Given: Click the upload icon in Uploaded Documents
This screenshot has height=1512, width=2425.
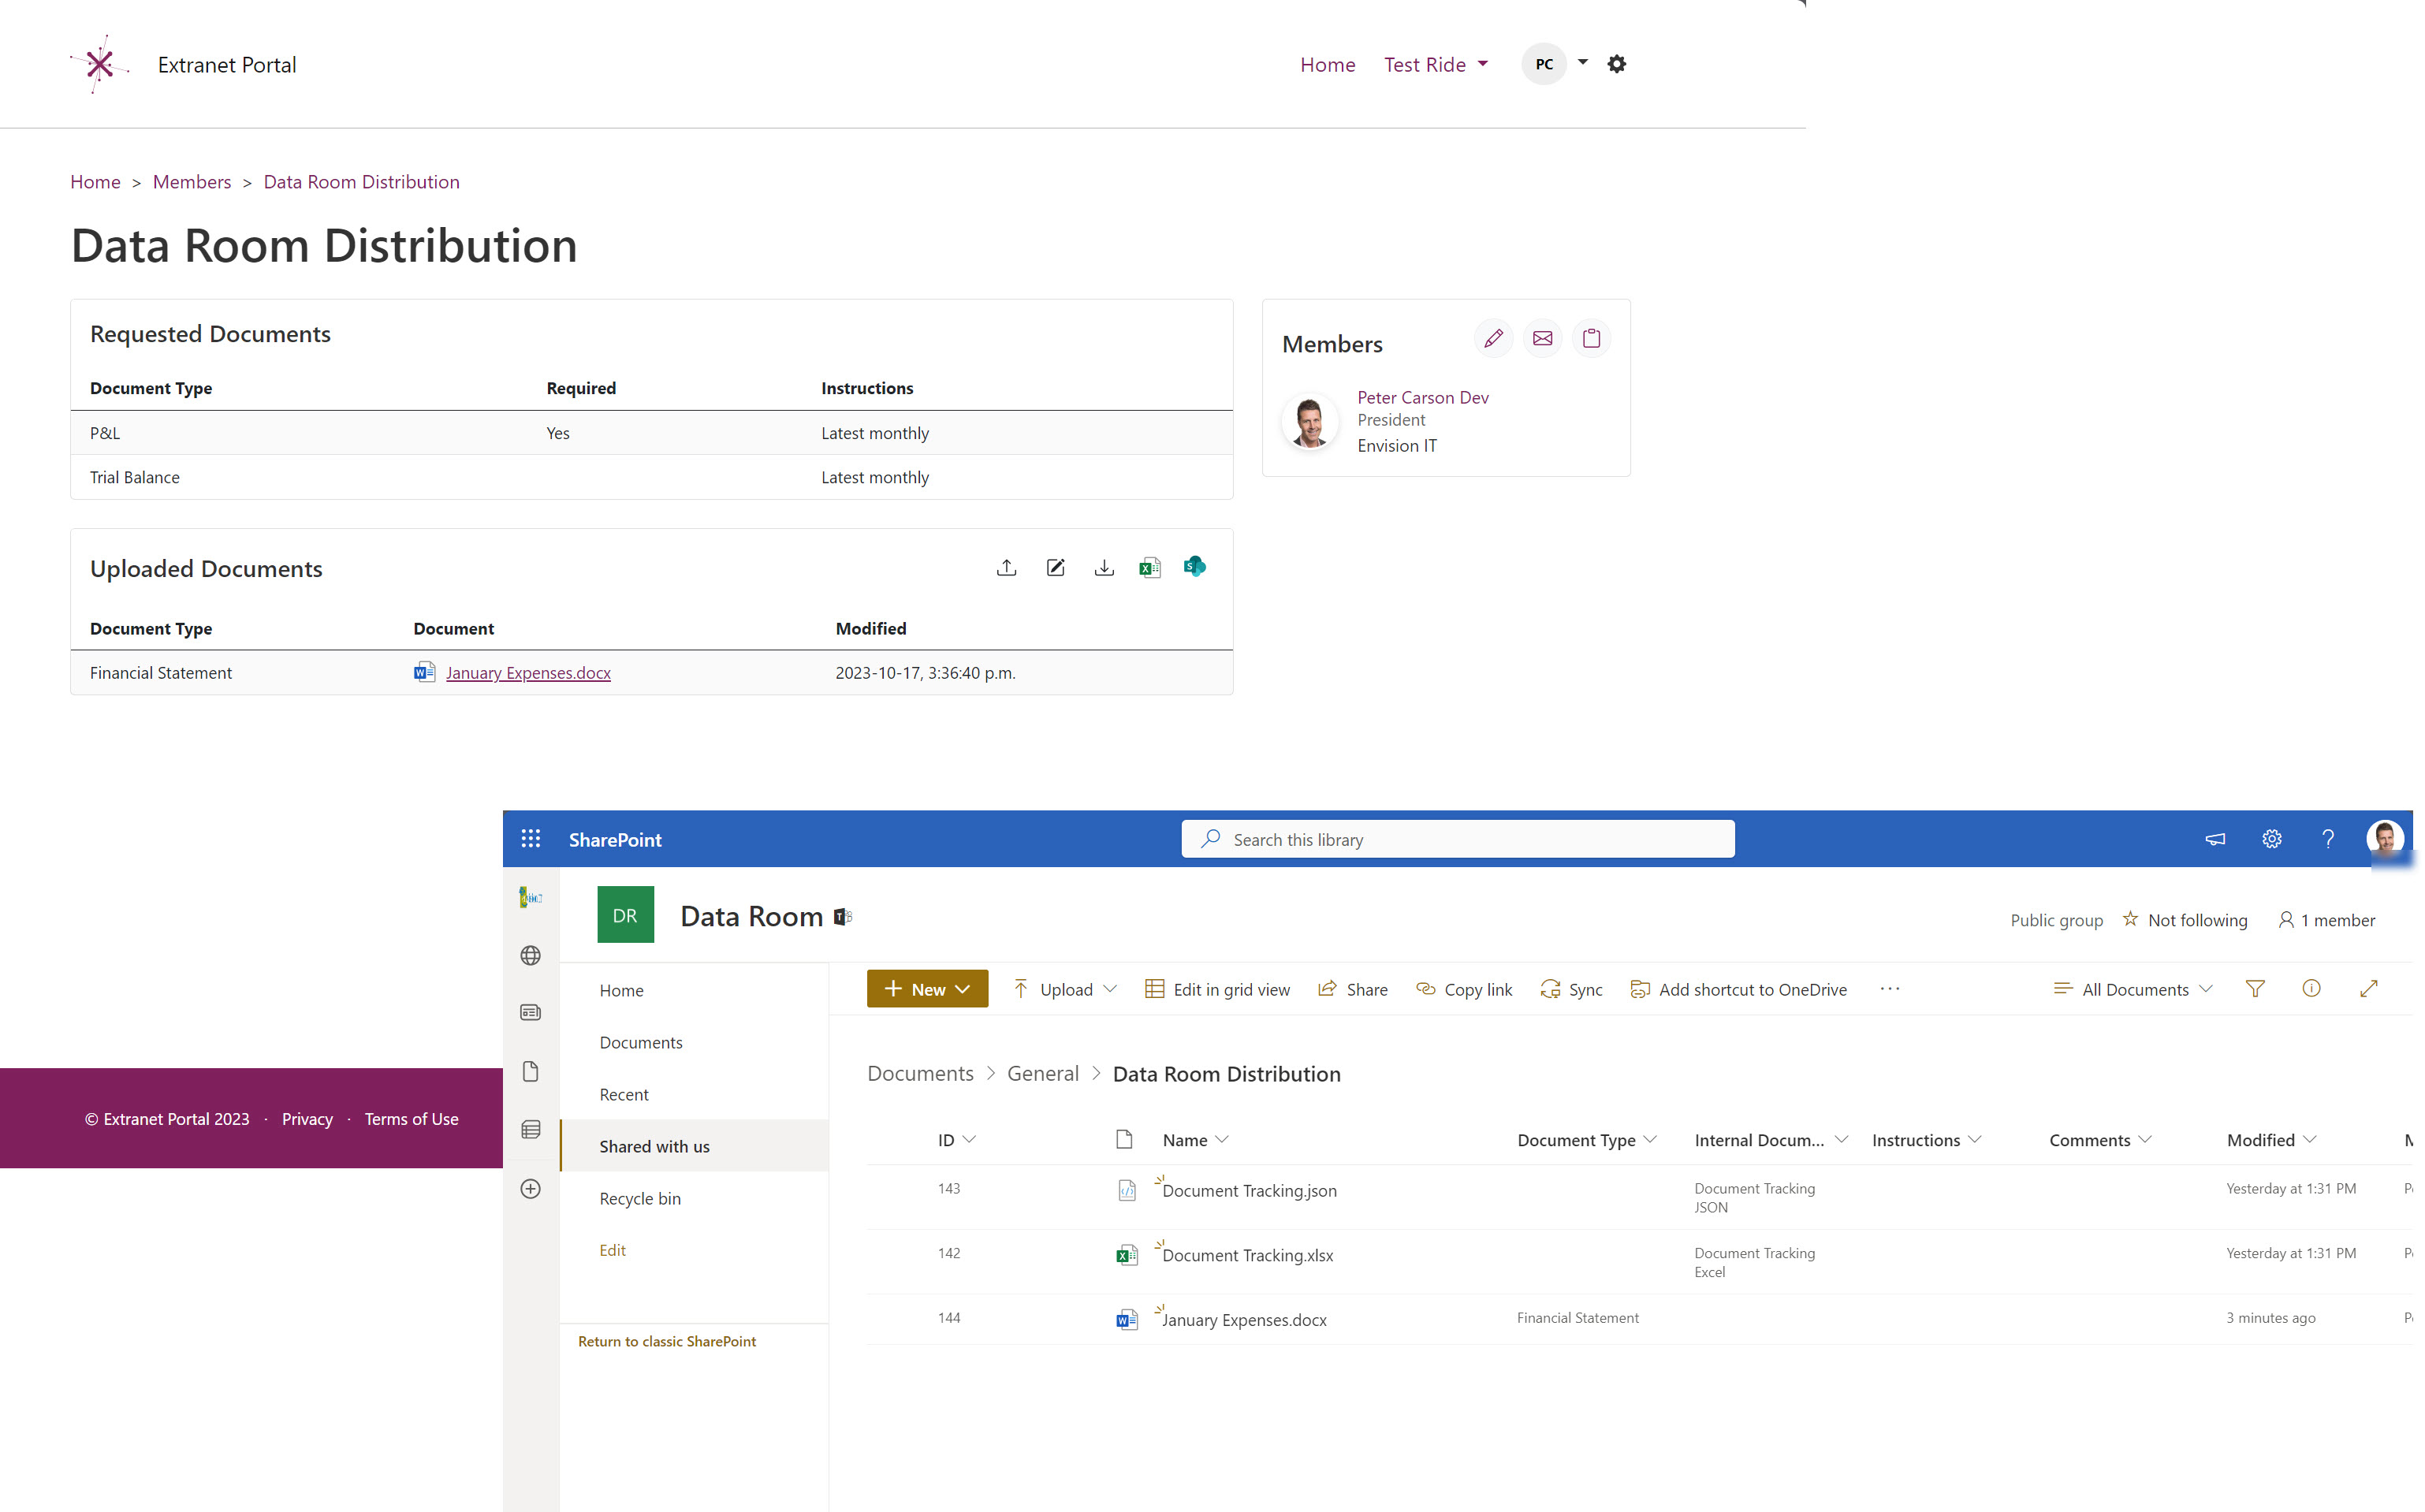Looking at the screenshot, I should pos(1005,566).
